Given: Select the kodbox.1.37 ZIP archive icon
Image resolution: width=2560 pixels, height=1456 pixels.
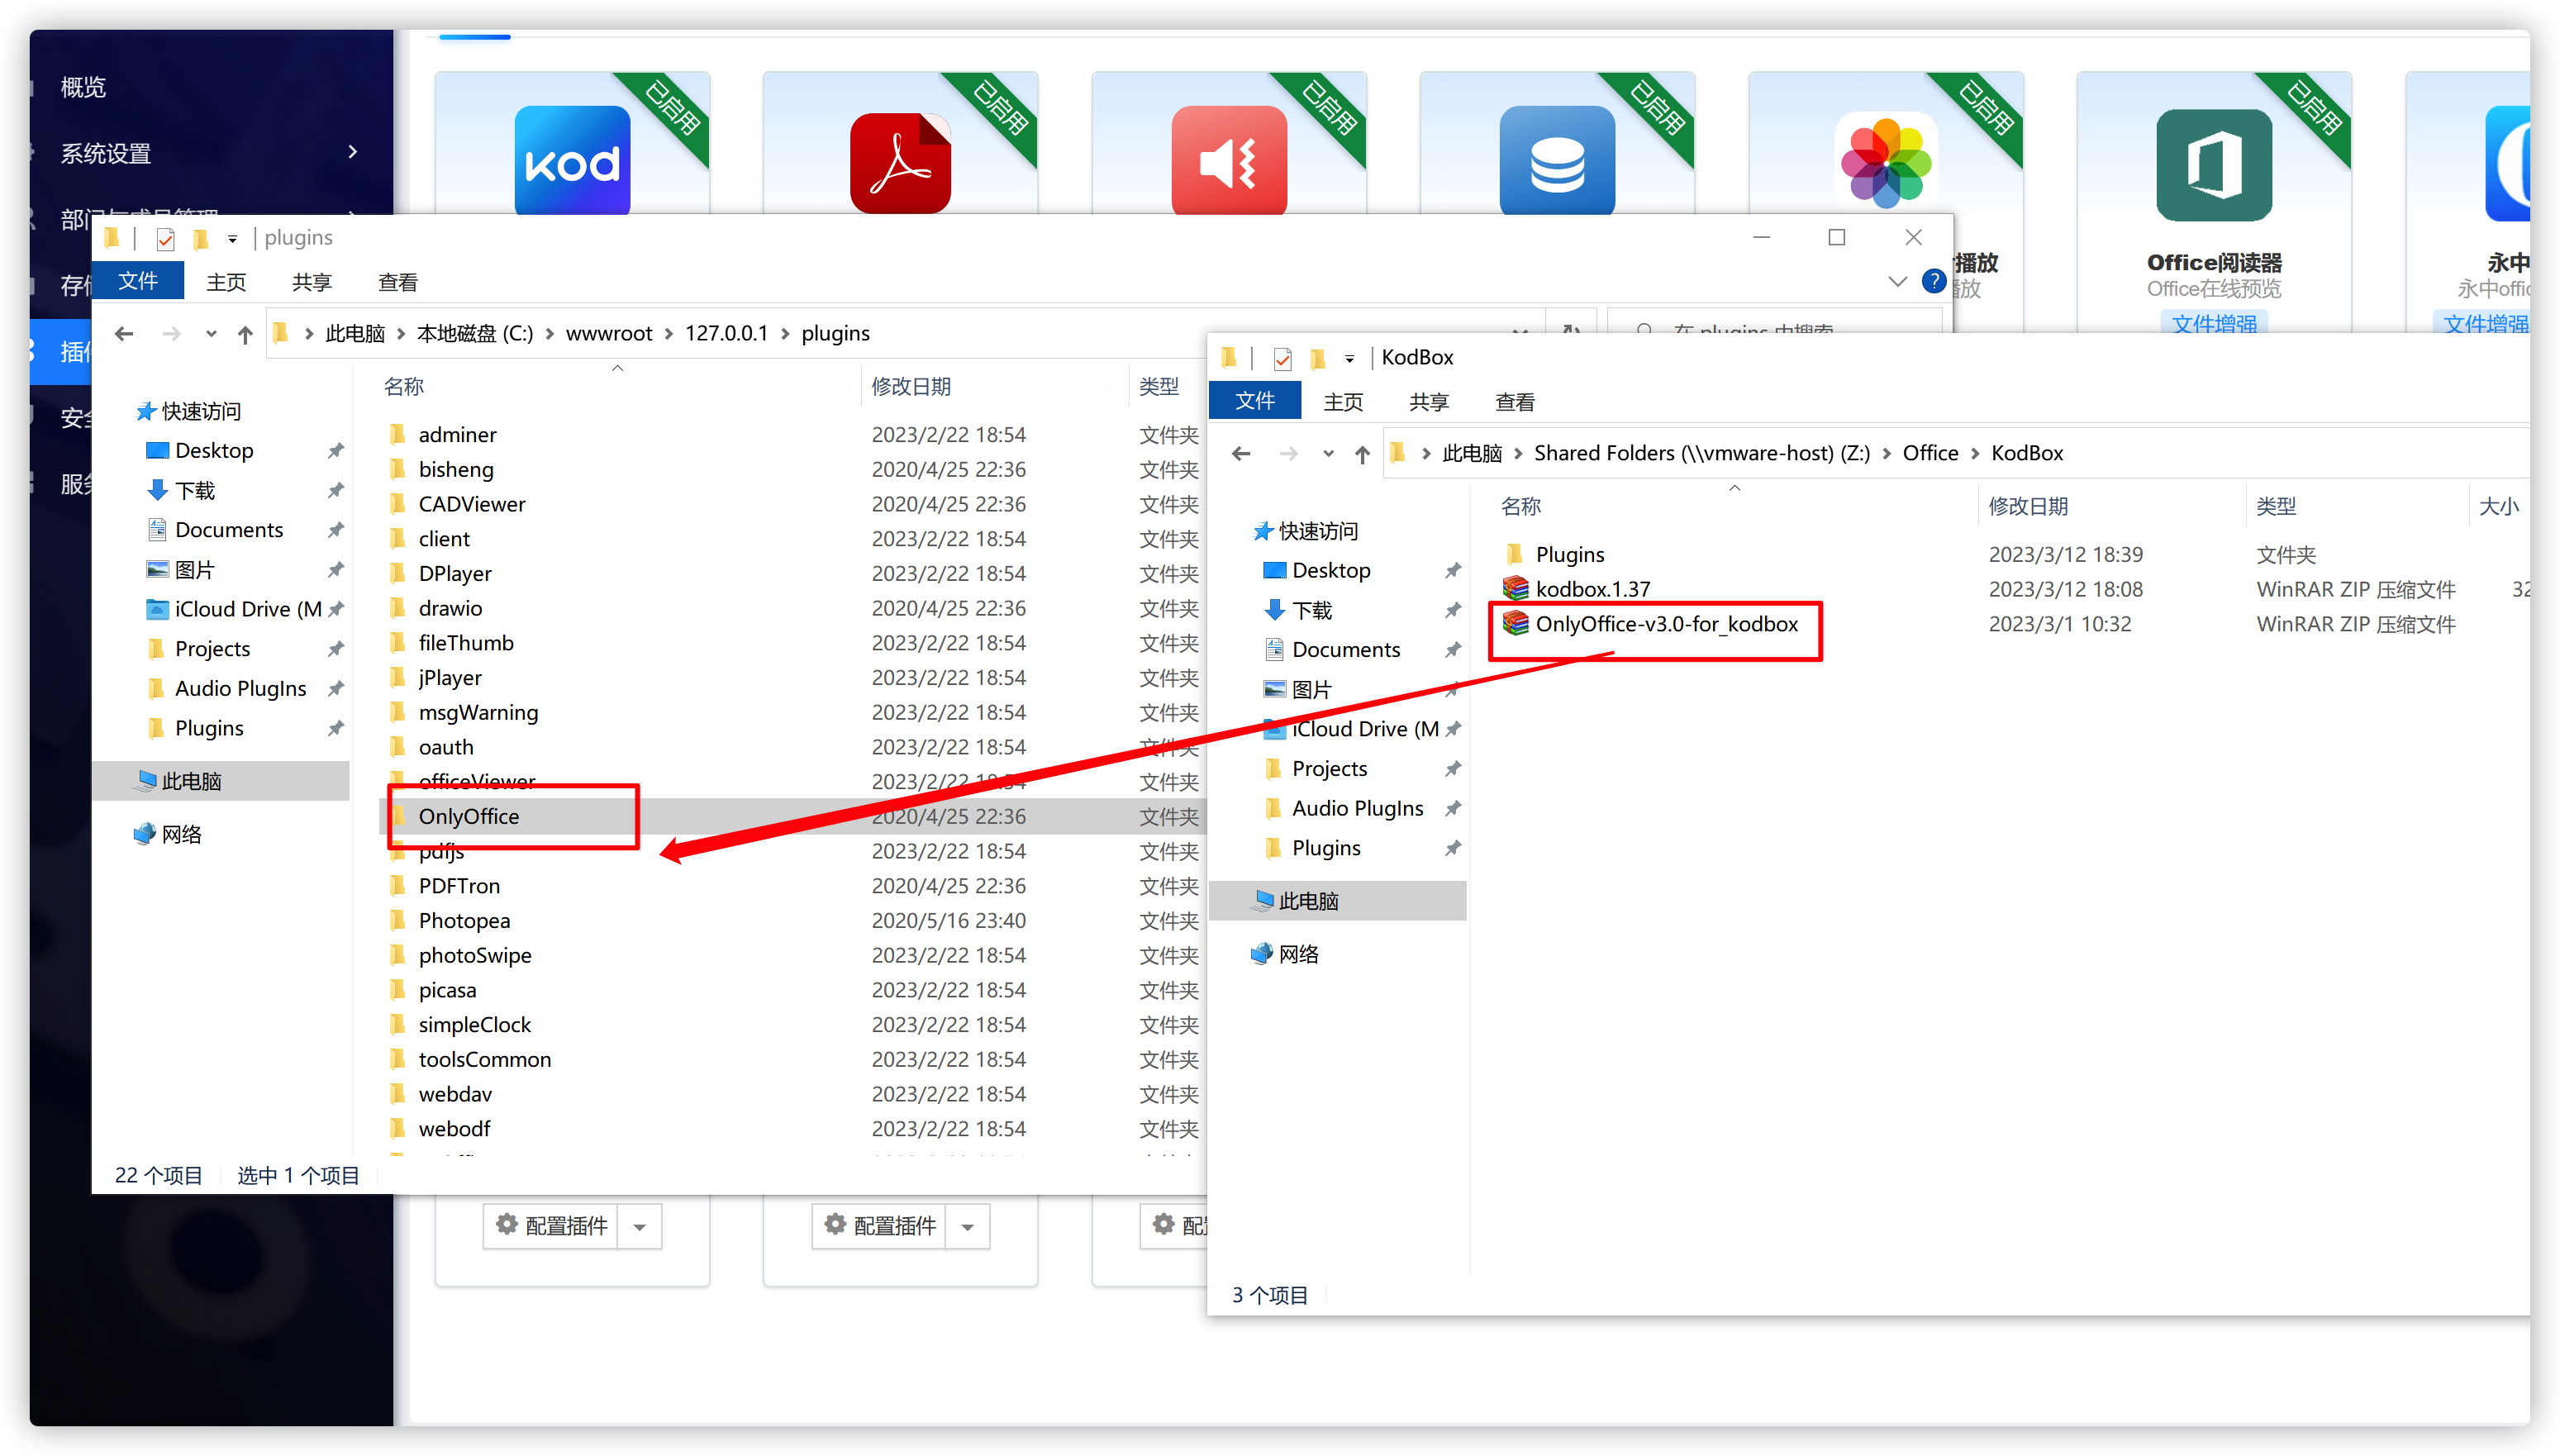Looking at the screenshot, I should tap(1516, 589).
